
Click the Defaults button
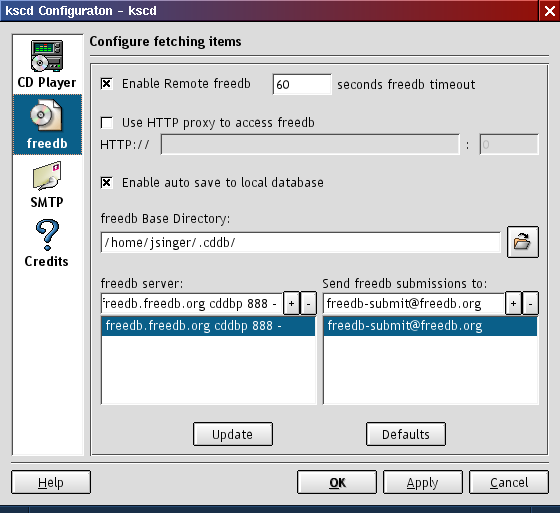[406, 434]
